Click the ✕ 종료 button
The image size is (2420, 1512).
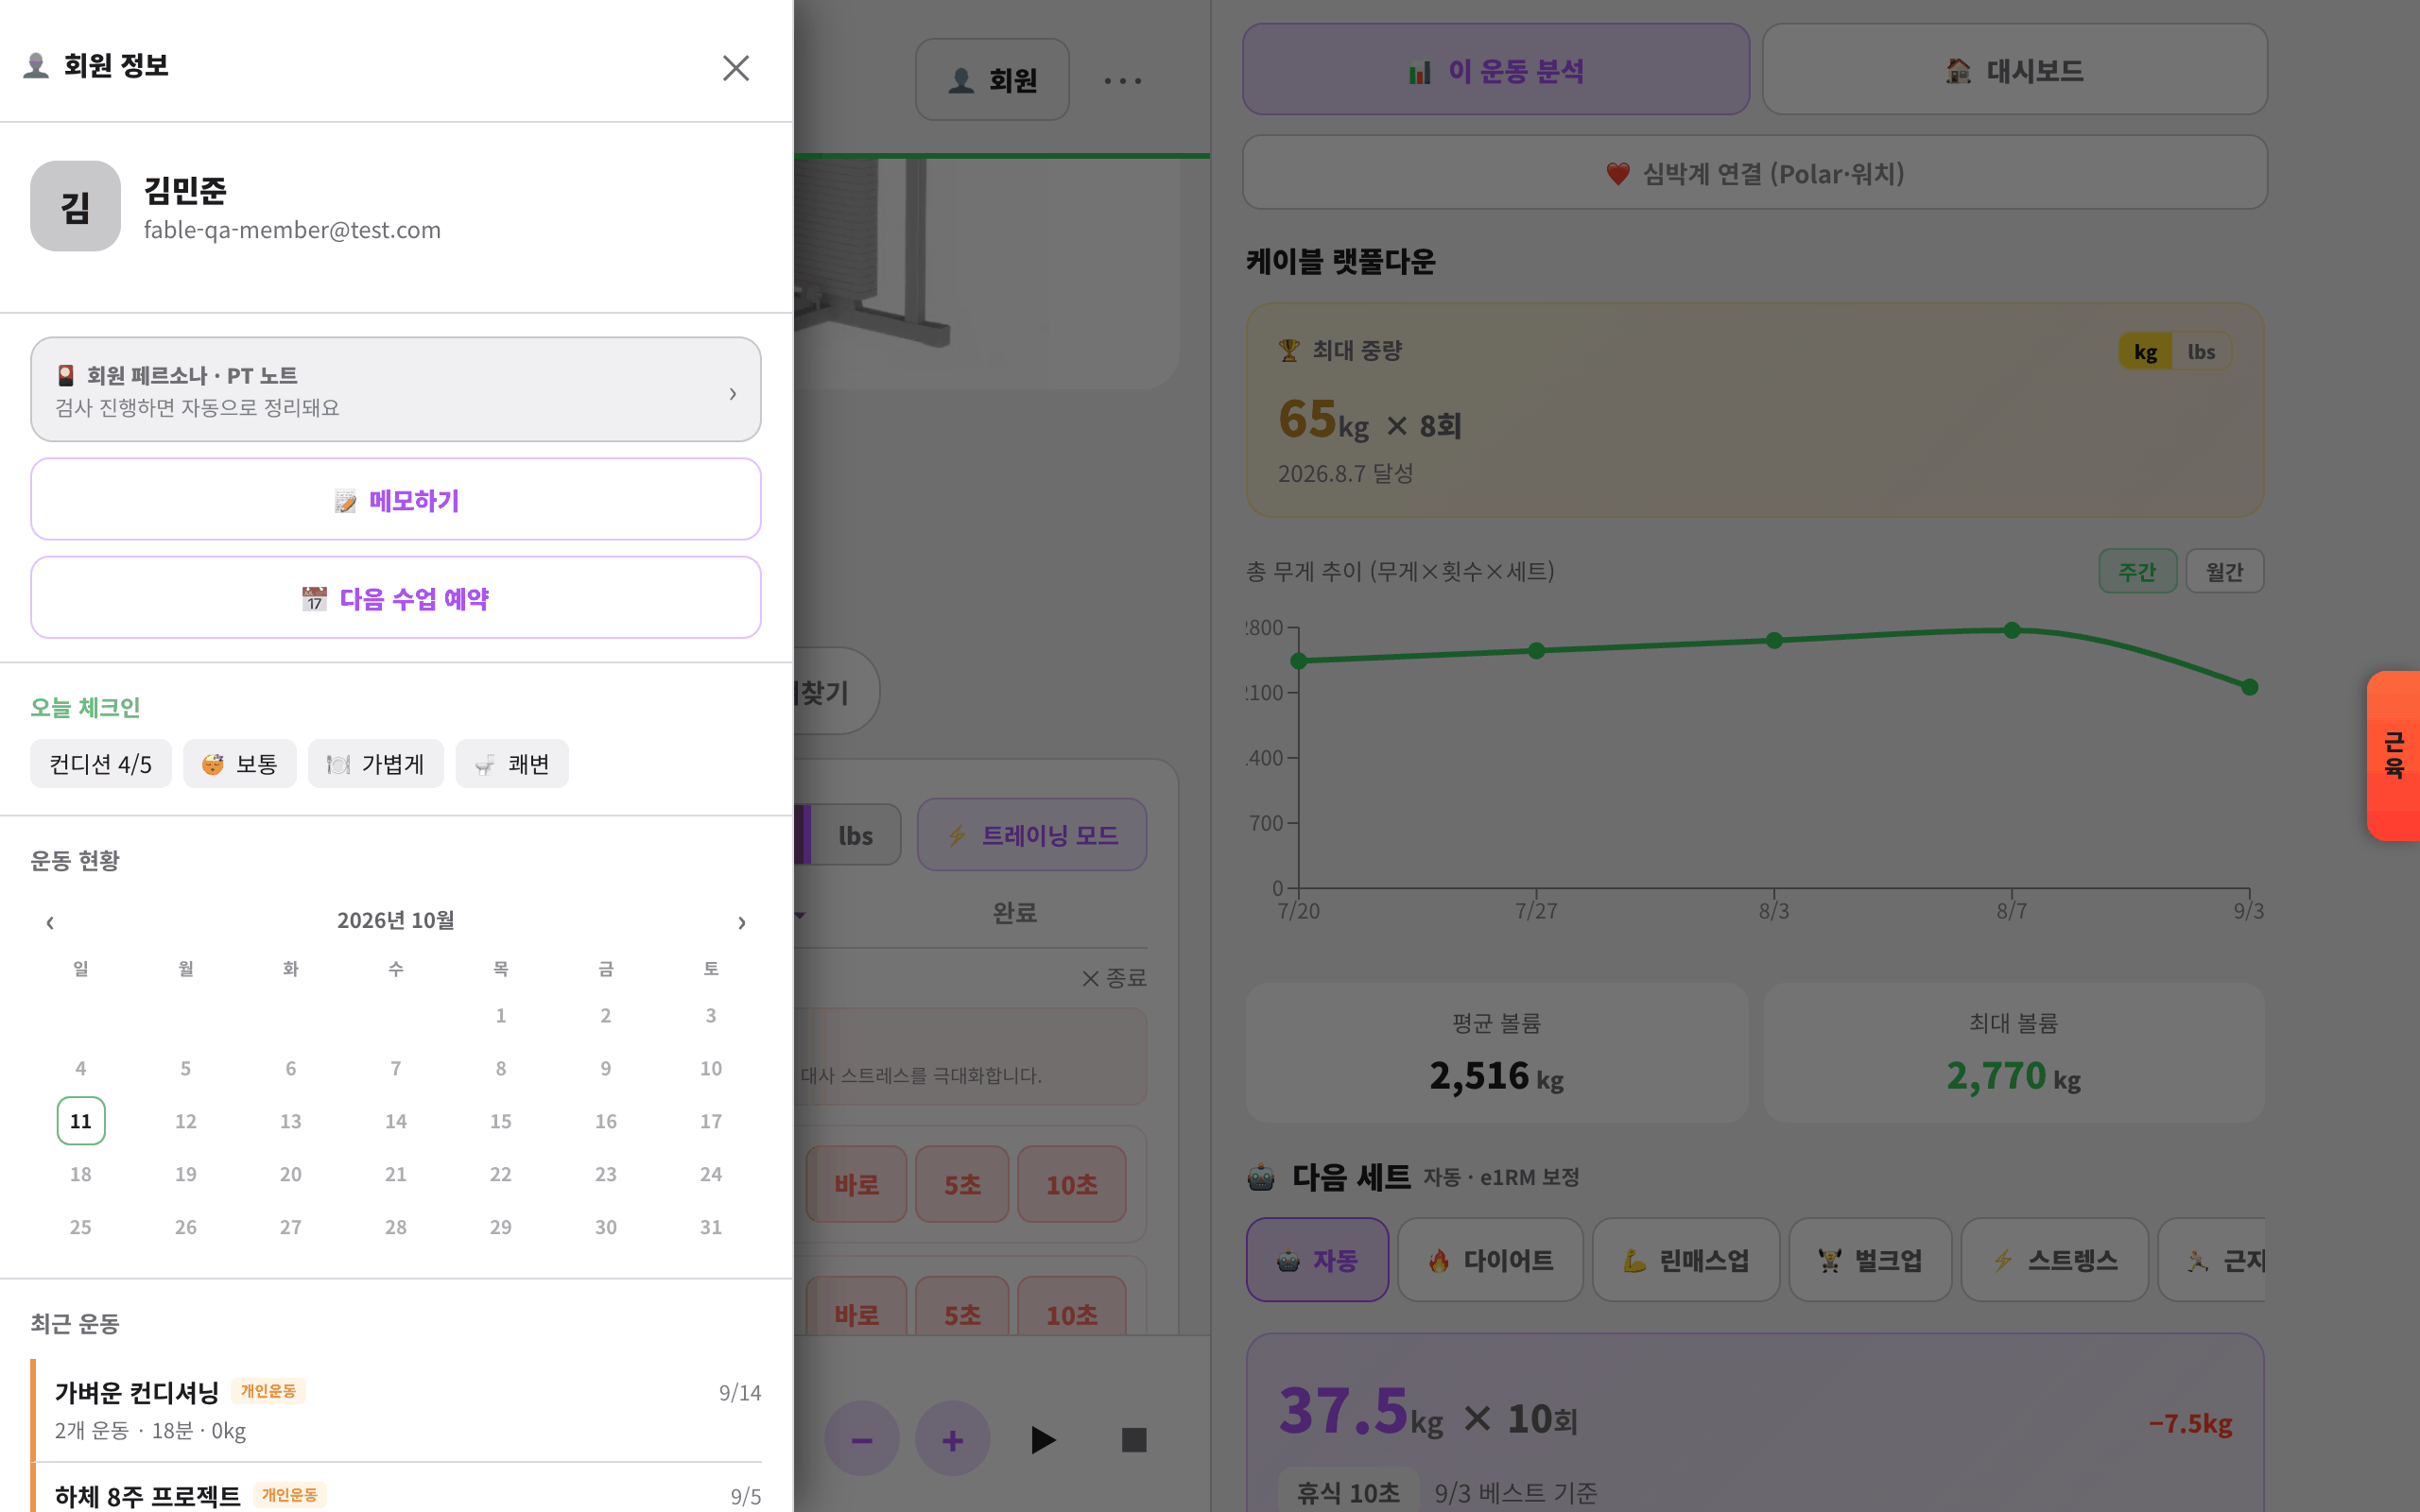[x=1114, y=977]
